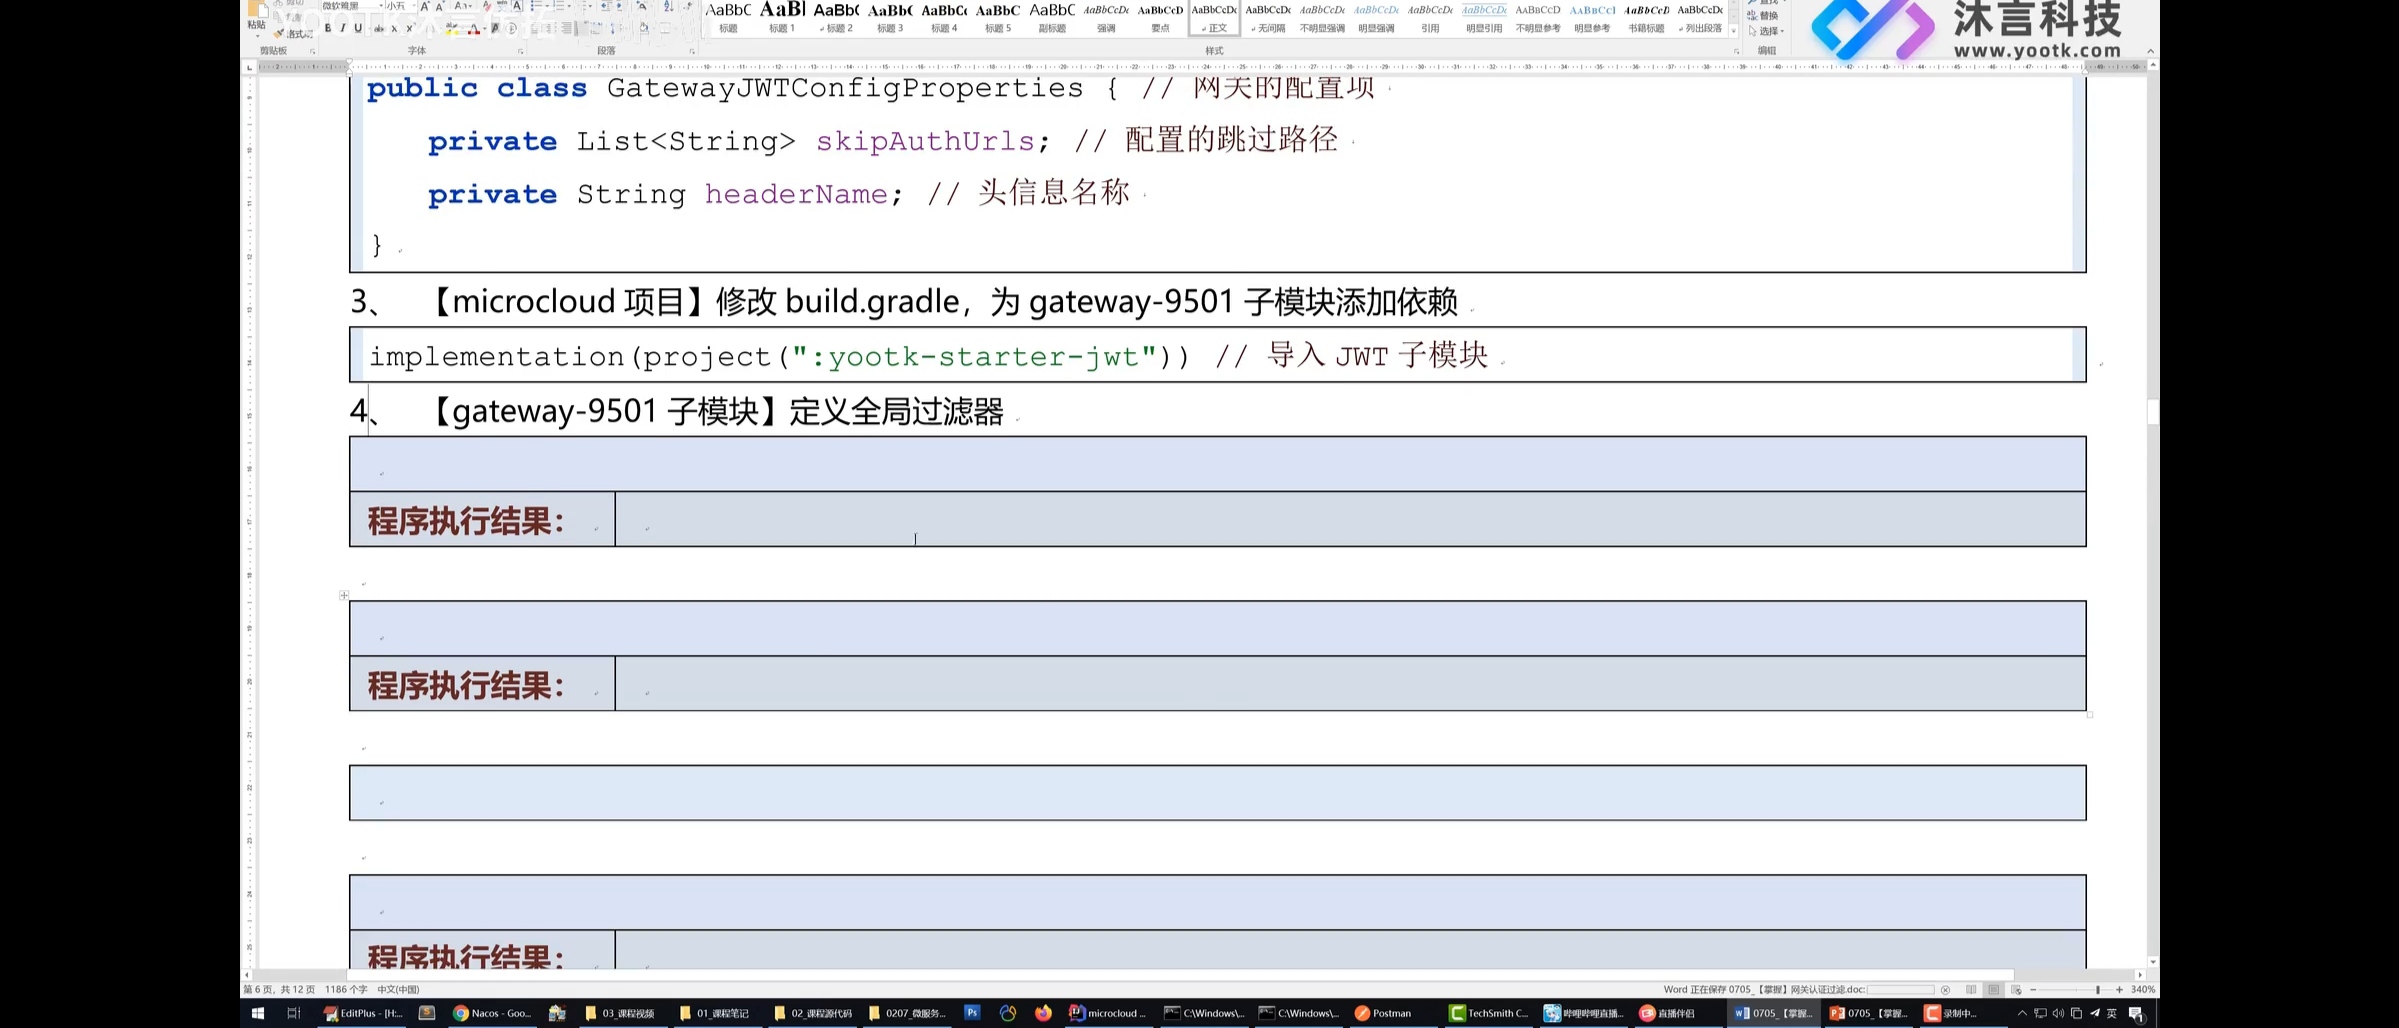Toggle bold formatting in the ribbon
Screen dimensions: 2399x1028
(x=328, y=28)
